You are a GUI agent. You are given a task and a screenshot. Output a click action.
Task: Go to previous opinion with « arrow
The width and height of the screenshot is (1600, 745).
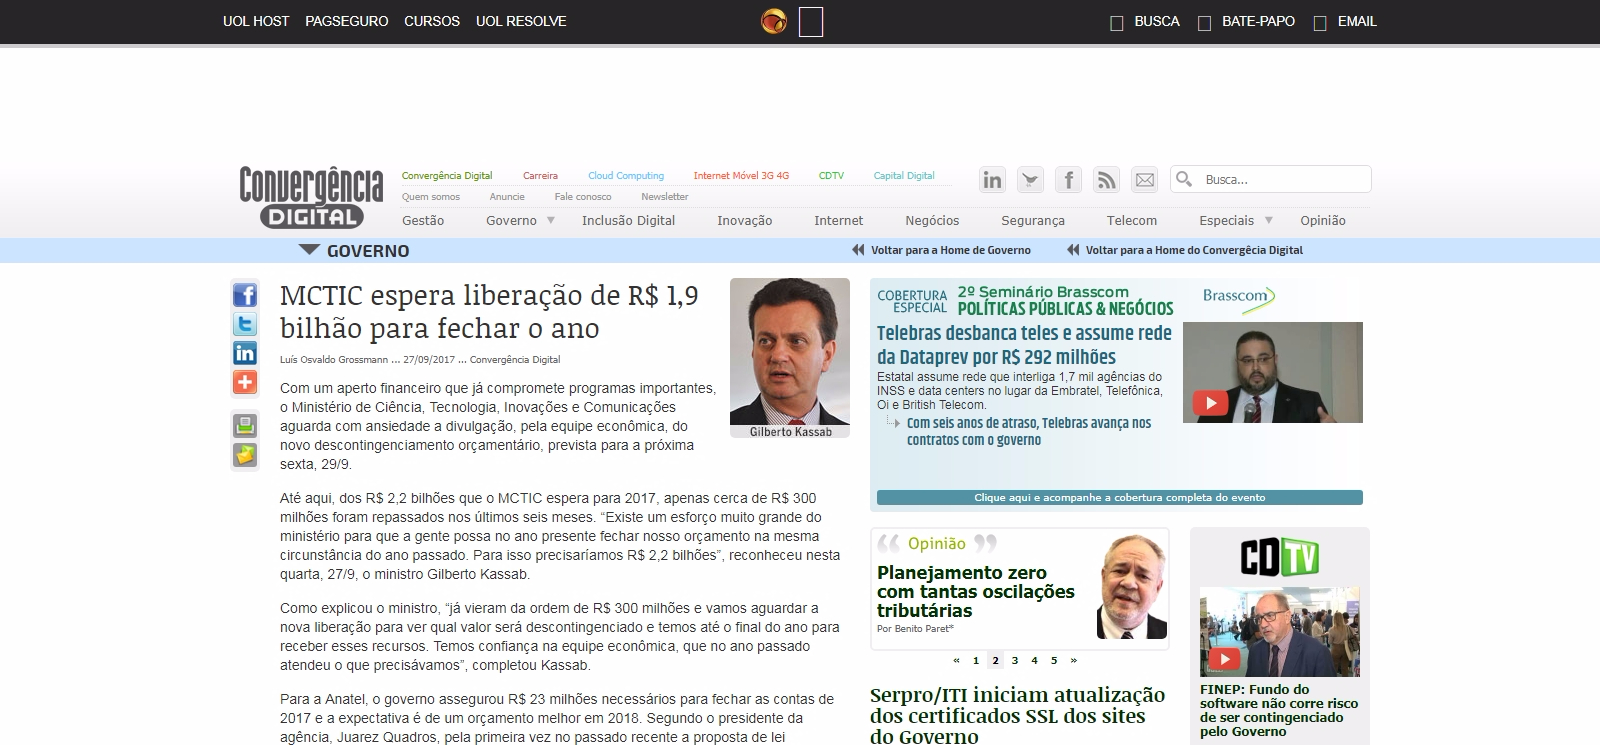956,660
